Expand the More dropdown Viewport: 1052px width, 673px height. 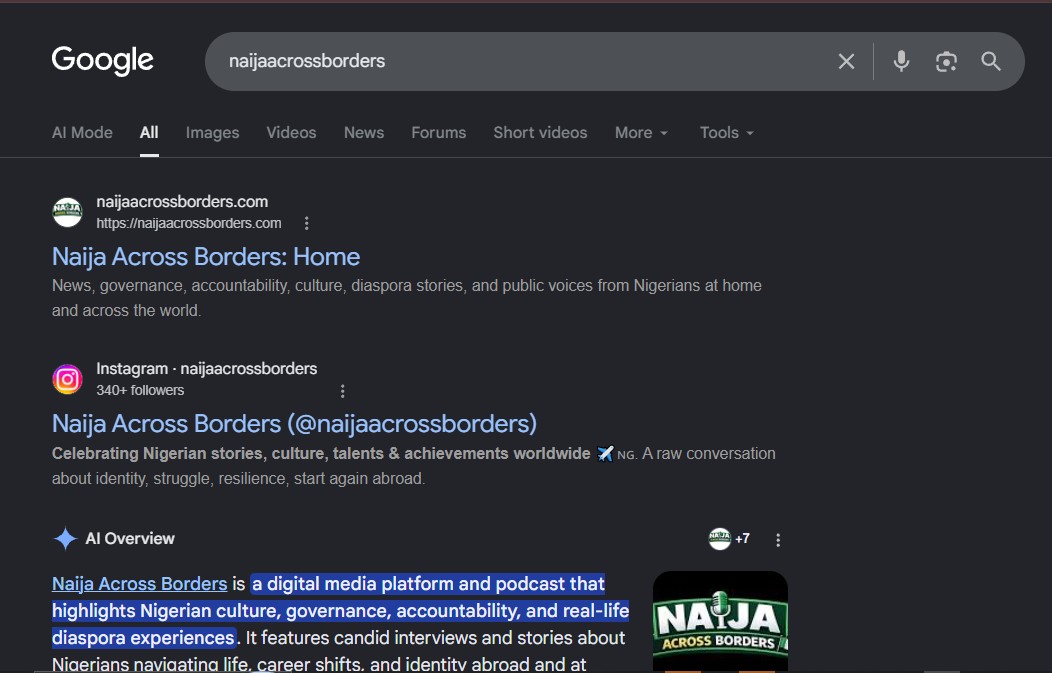(x=641, y=132)
